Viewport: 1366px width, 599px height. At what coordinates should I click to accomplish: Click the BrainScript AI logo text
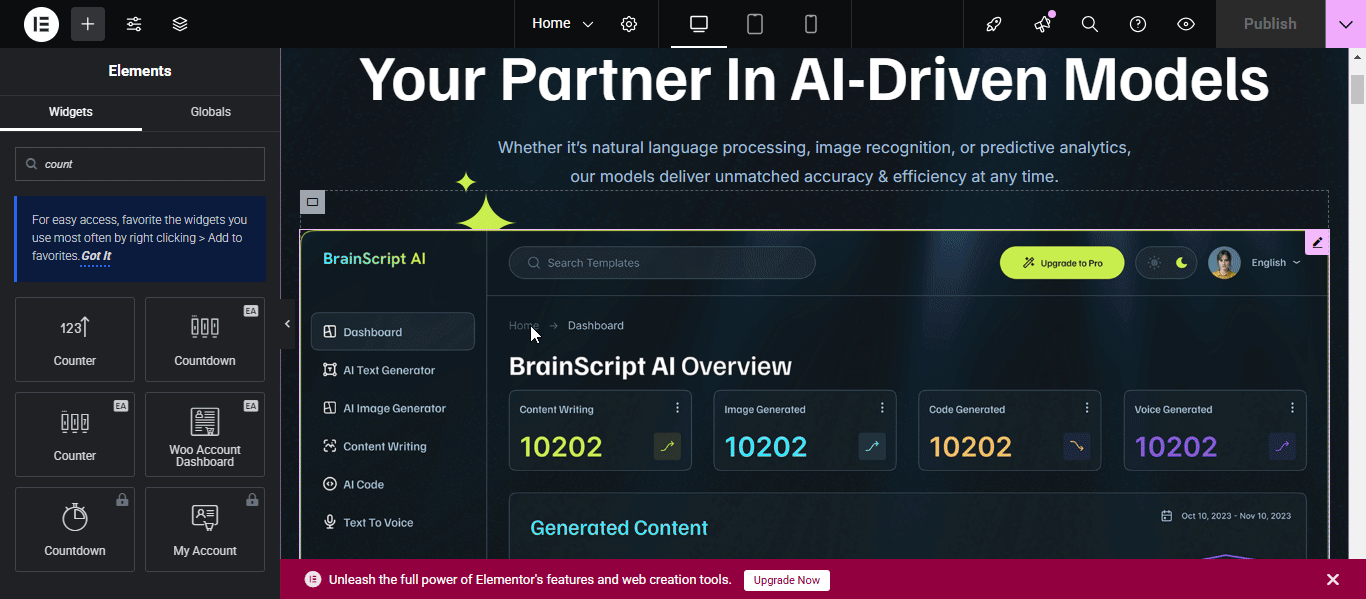click(x=374, y=259)
